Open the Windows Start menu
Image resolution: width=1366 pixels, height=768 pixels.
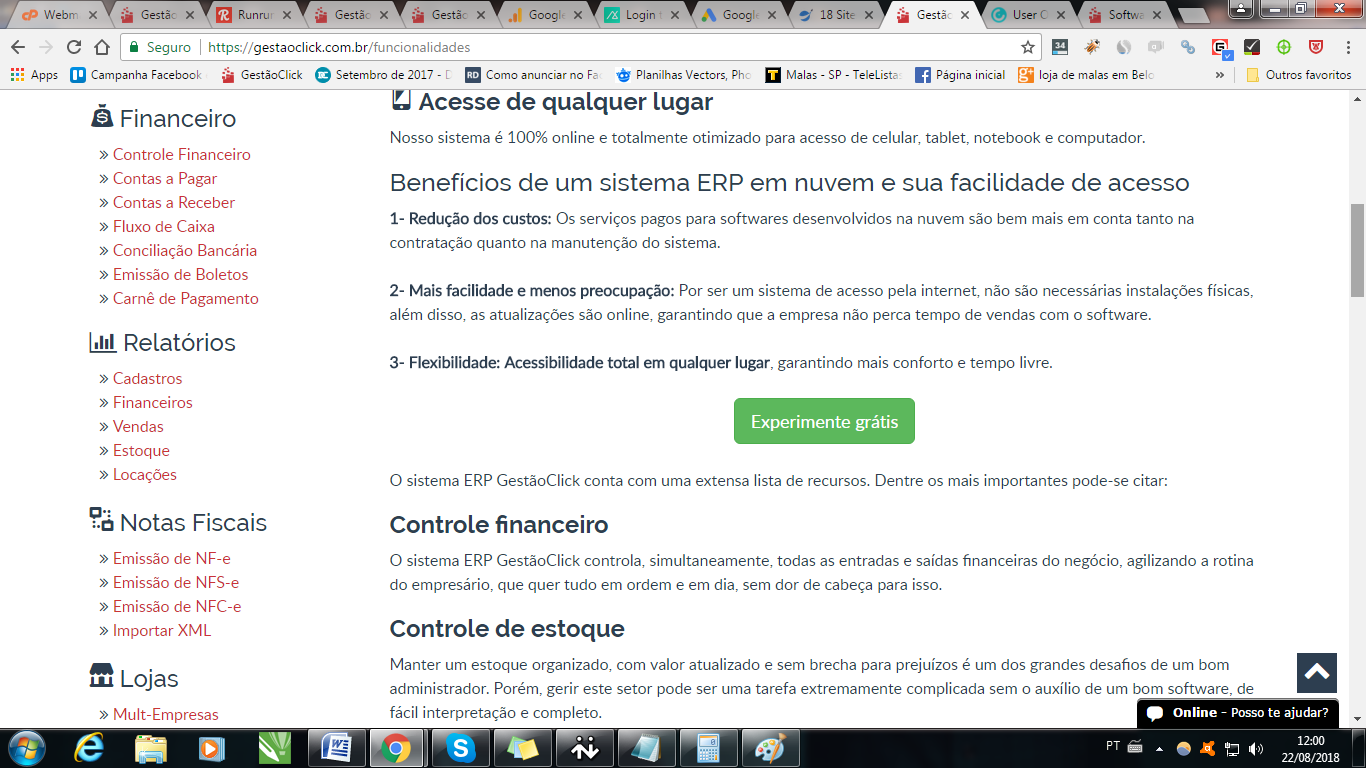26,748
